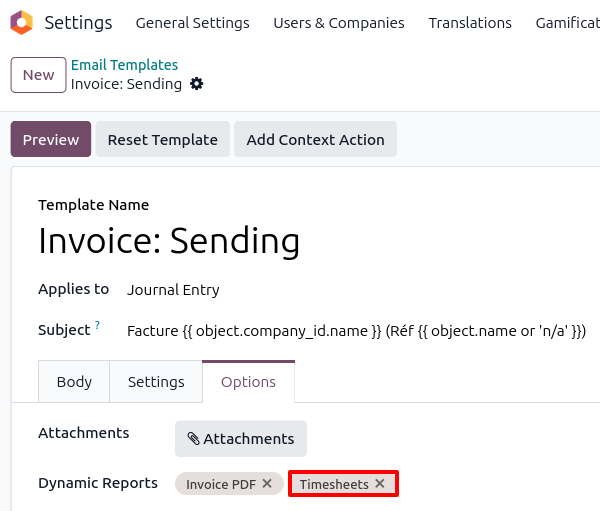Click the Reset Template button

click(163, 140)
